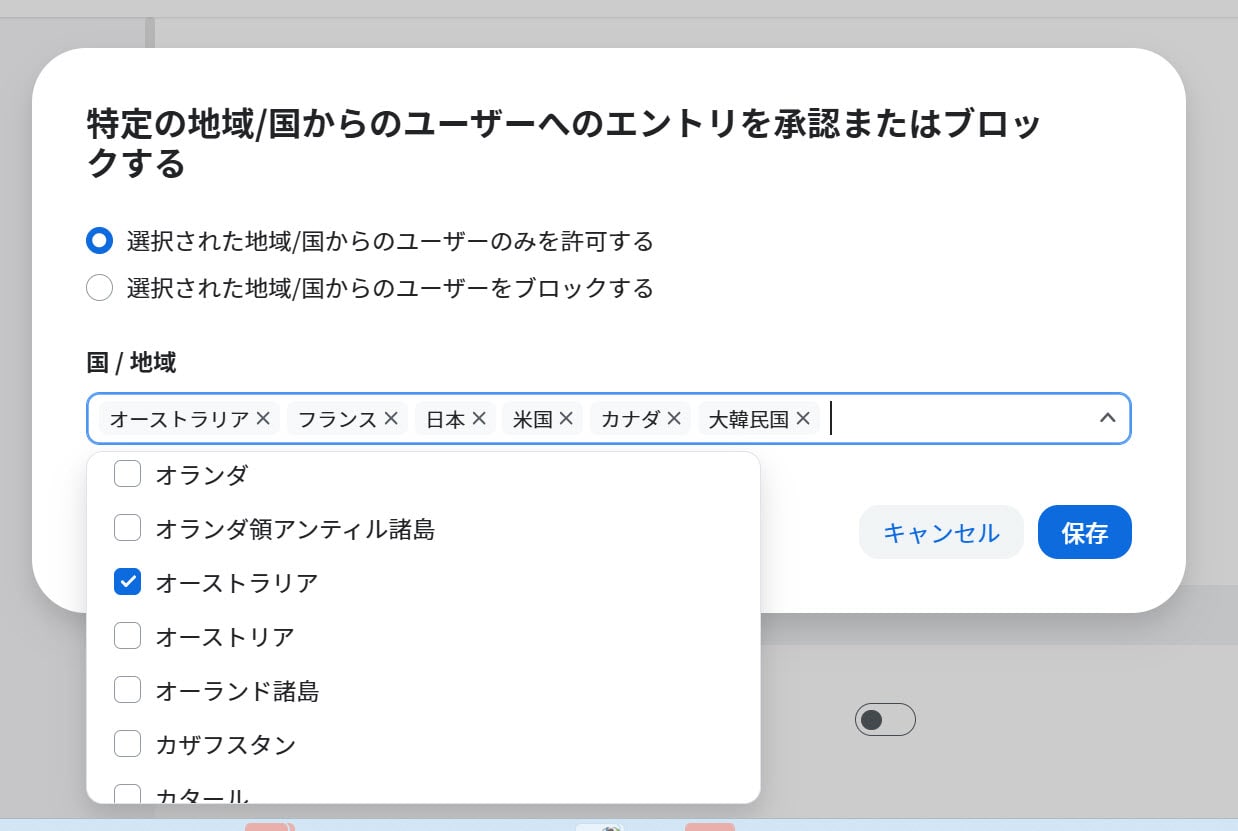Screen dimensions: 1238x831
Task: Check the カザフスタン checkbox
Action: 127,744
